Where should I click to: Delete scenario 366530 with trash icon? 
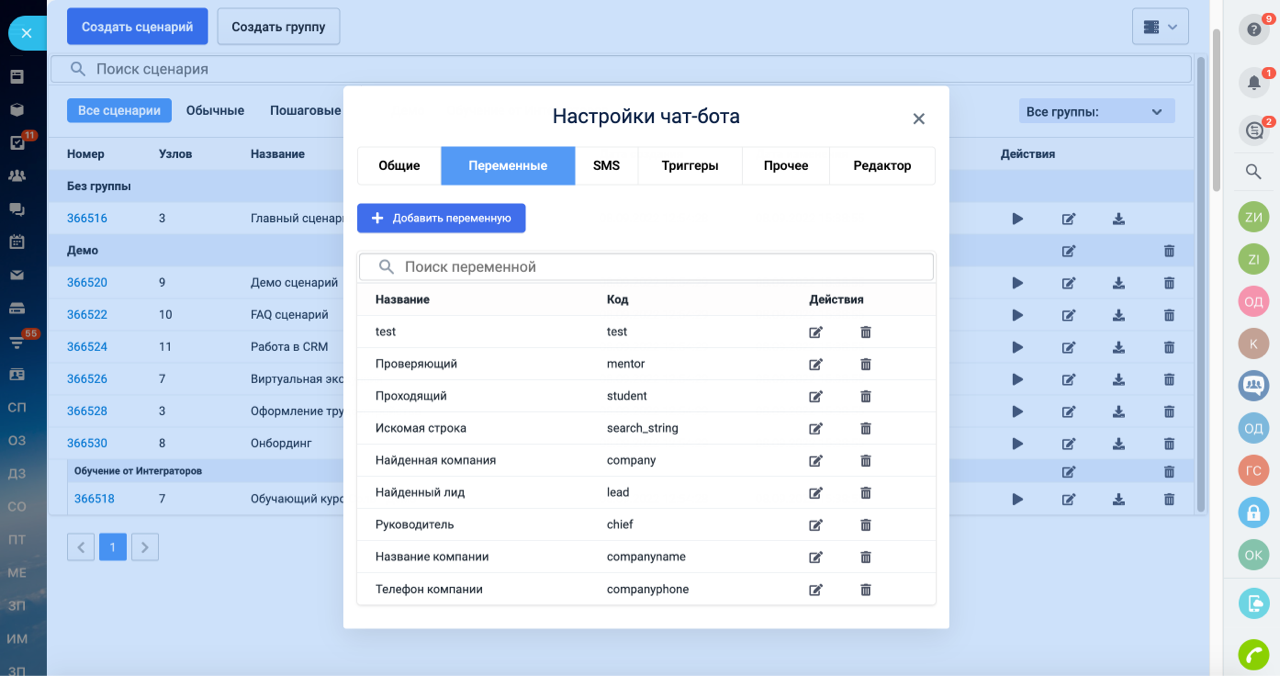(x=1169, y=443)
